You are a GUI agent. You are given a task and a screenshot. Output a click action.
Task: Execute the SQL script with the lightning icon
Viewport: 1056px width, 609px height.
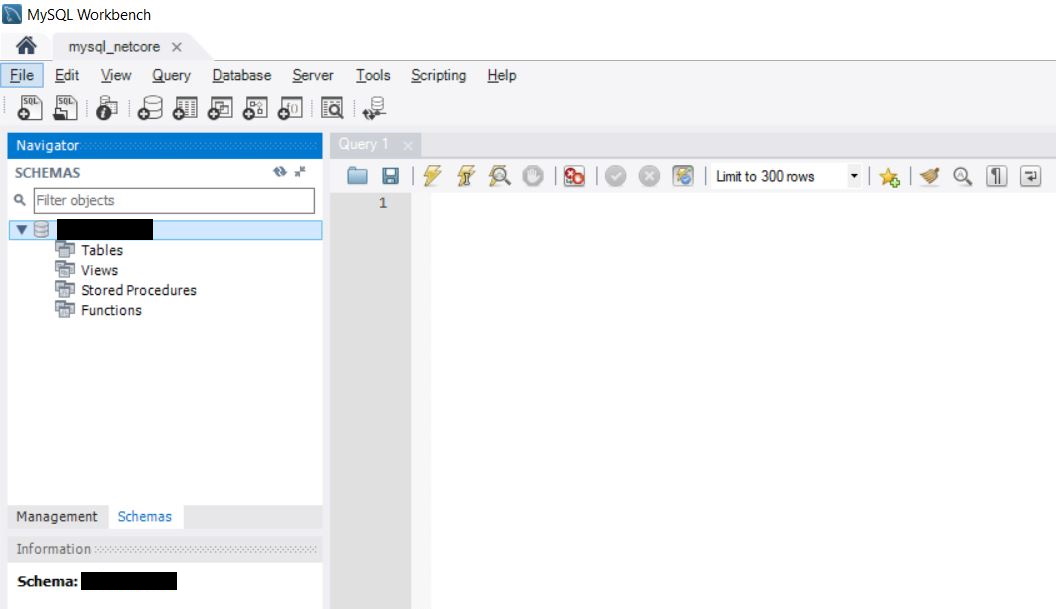coord(432,176)
